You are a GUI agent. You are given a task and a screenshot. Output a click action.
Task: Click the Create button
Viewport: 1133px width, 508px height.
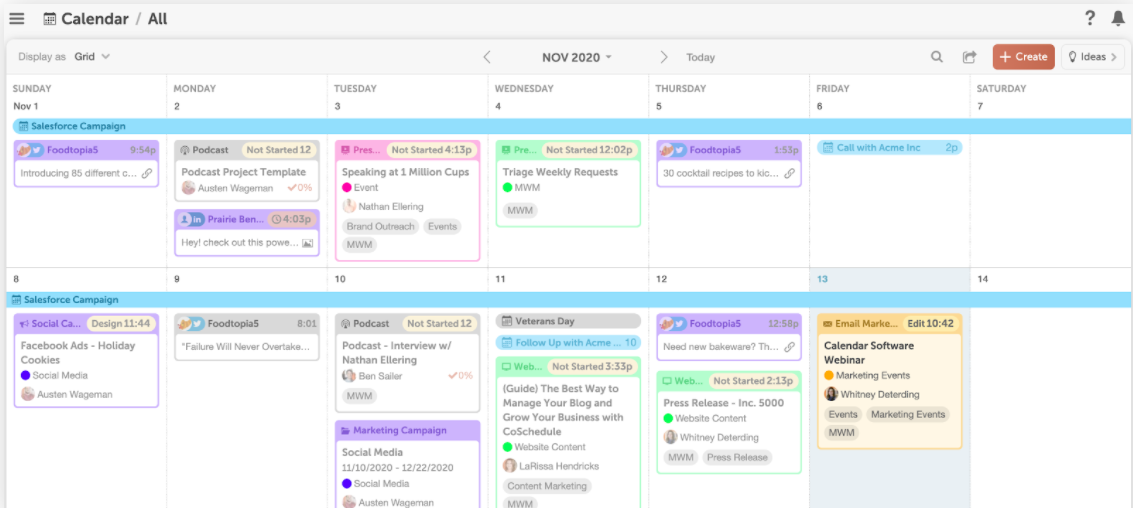coord(1023,57)
